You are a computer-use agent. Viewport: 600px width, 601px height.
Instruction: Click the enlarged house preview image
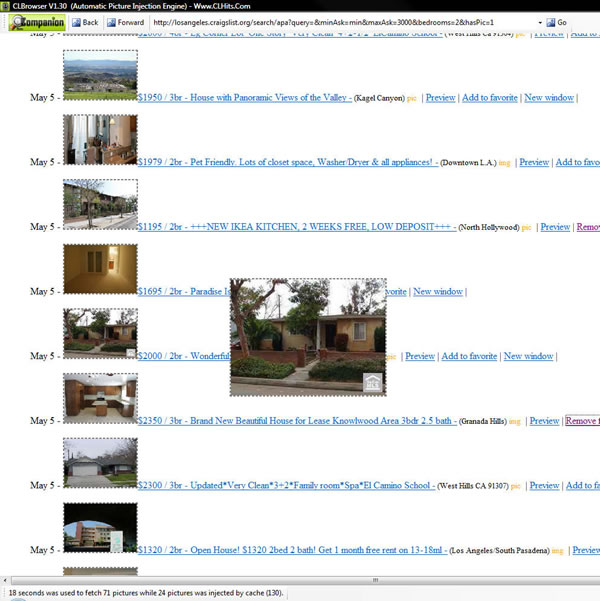coord(308,337)
